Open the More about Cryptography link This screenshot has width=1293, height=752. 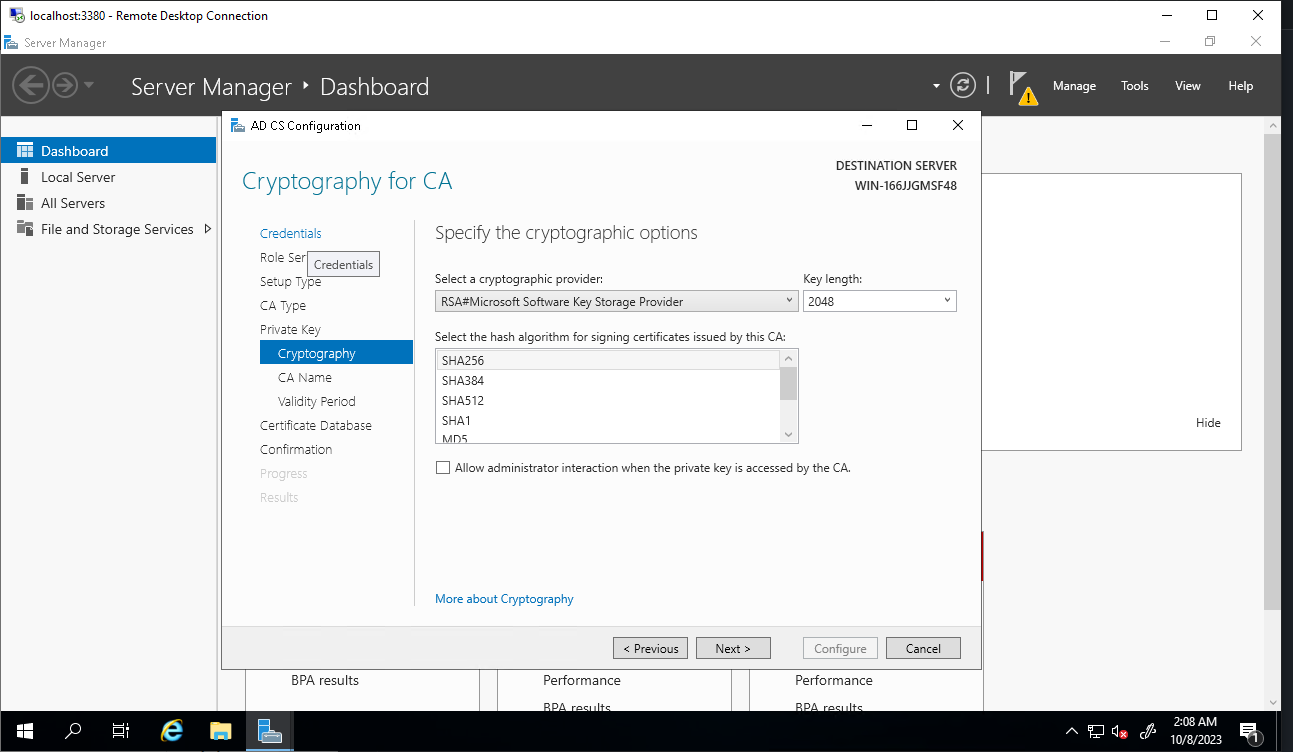tap(504, 599)
